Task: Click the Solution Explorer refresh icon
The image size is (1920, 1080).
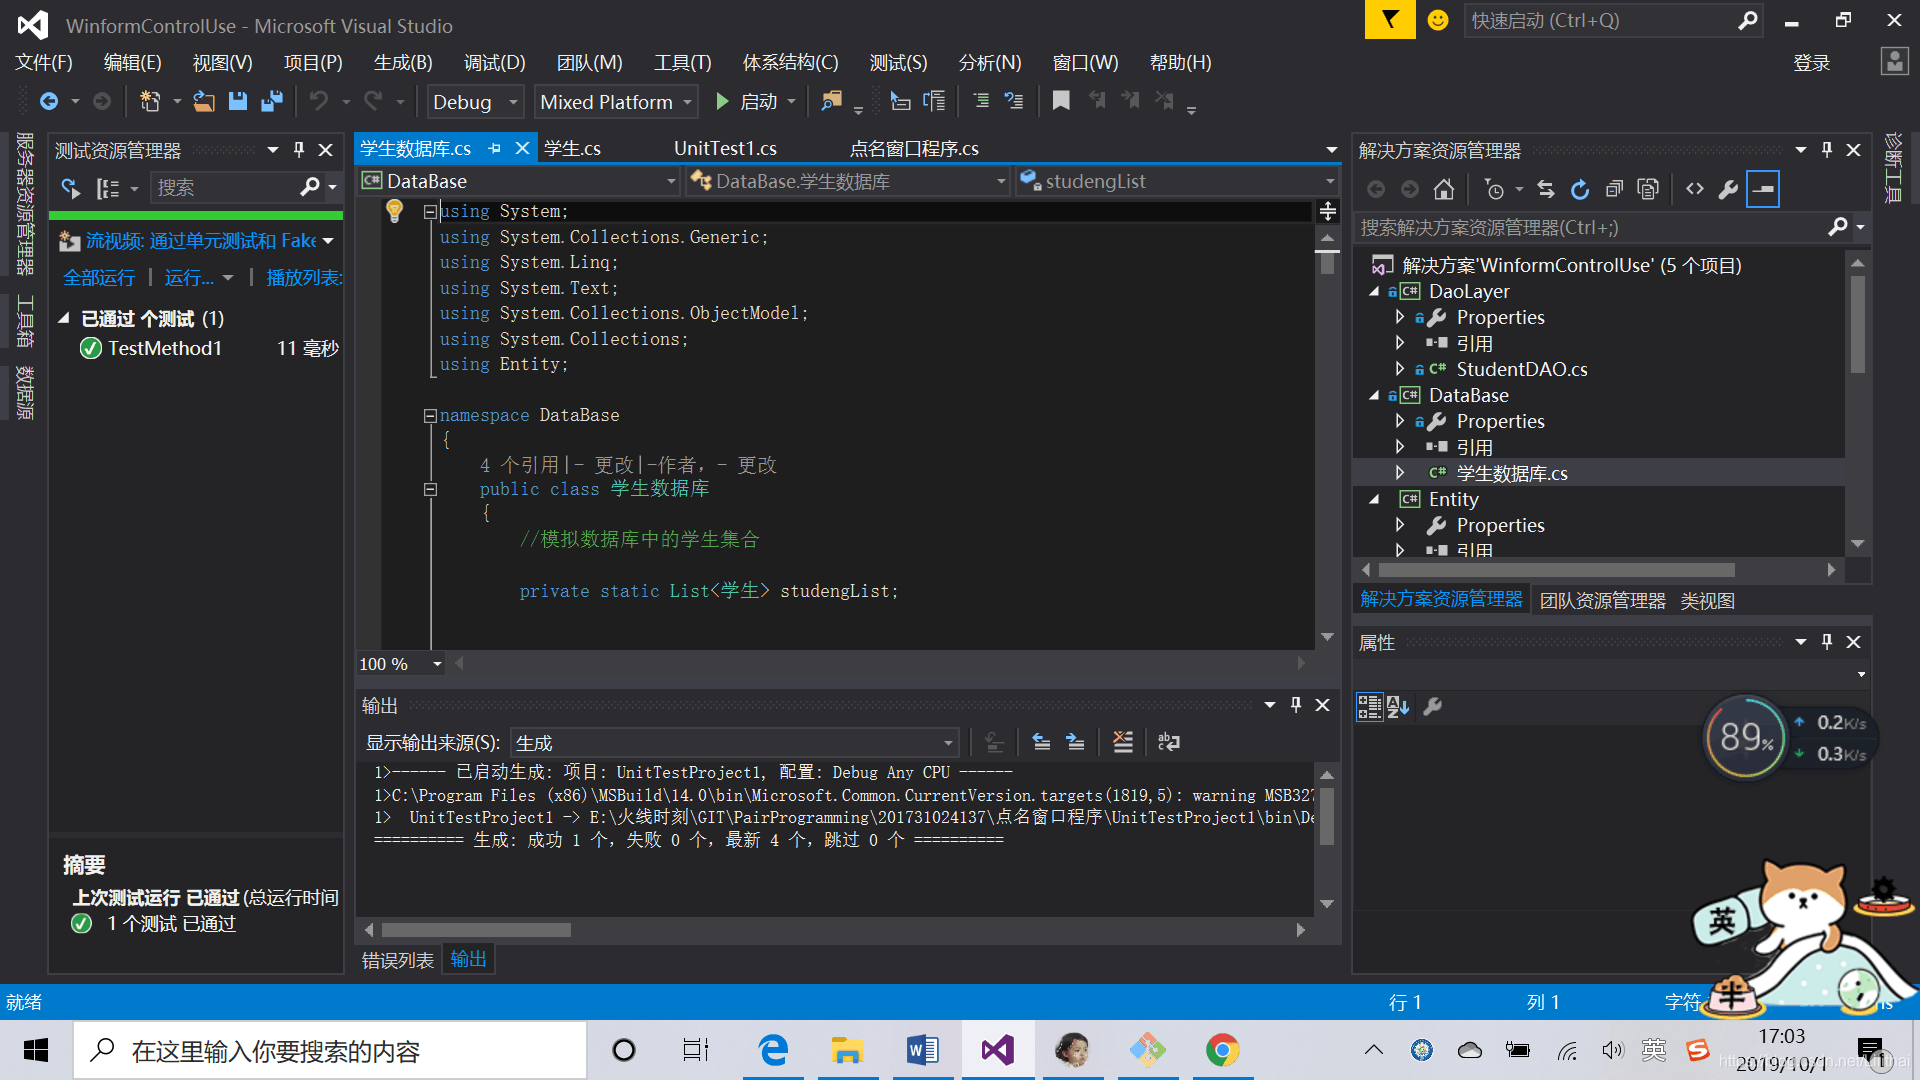Action: pos(1576,191)
